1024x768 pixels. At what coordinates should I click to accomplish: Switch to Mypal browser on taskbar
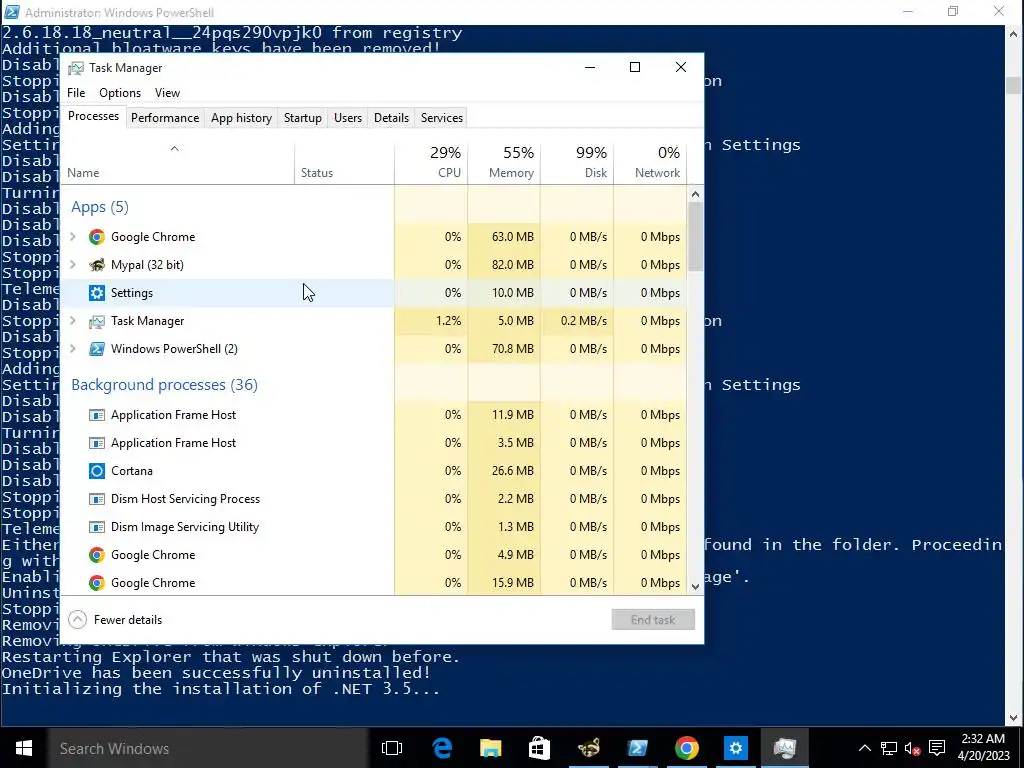588,748
